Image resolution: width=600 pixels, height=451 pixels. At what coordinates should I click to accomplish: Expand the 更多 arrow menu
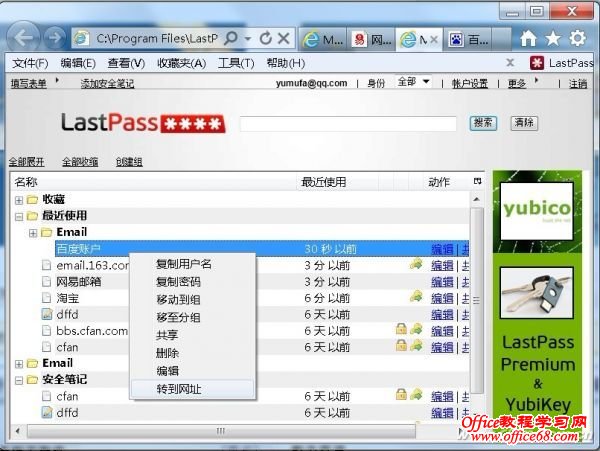[x=536, y=81]
